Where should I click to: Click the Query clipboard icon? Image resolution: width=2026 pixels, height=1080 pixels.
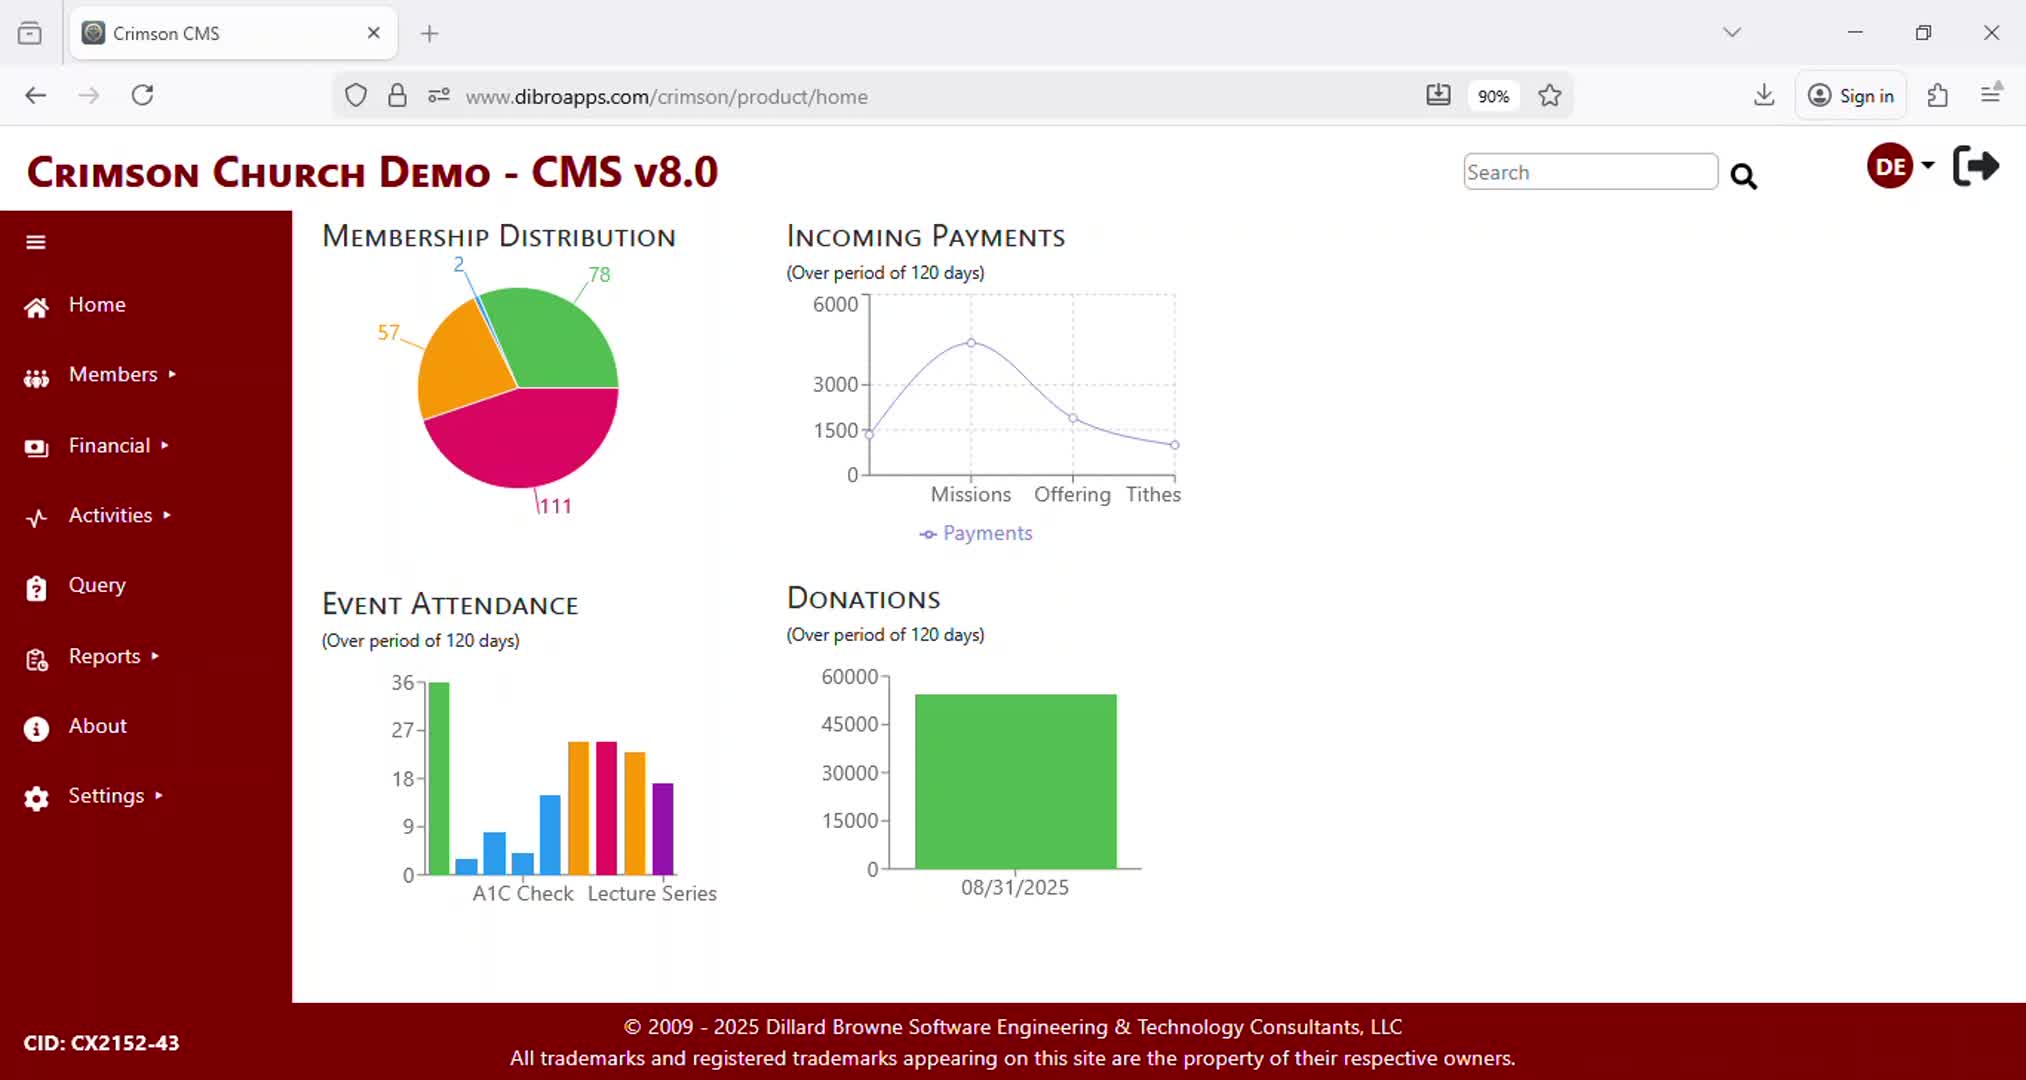[x=36, y=588]
